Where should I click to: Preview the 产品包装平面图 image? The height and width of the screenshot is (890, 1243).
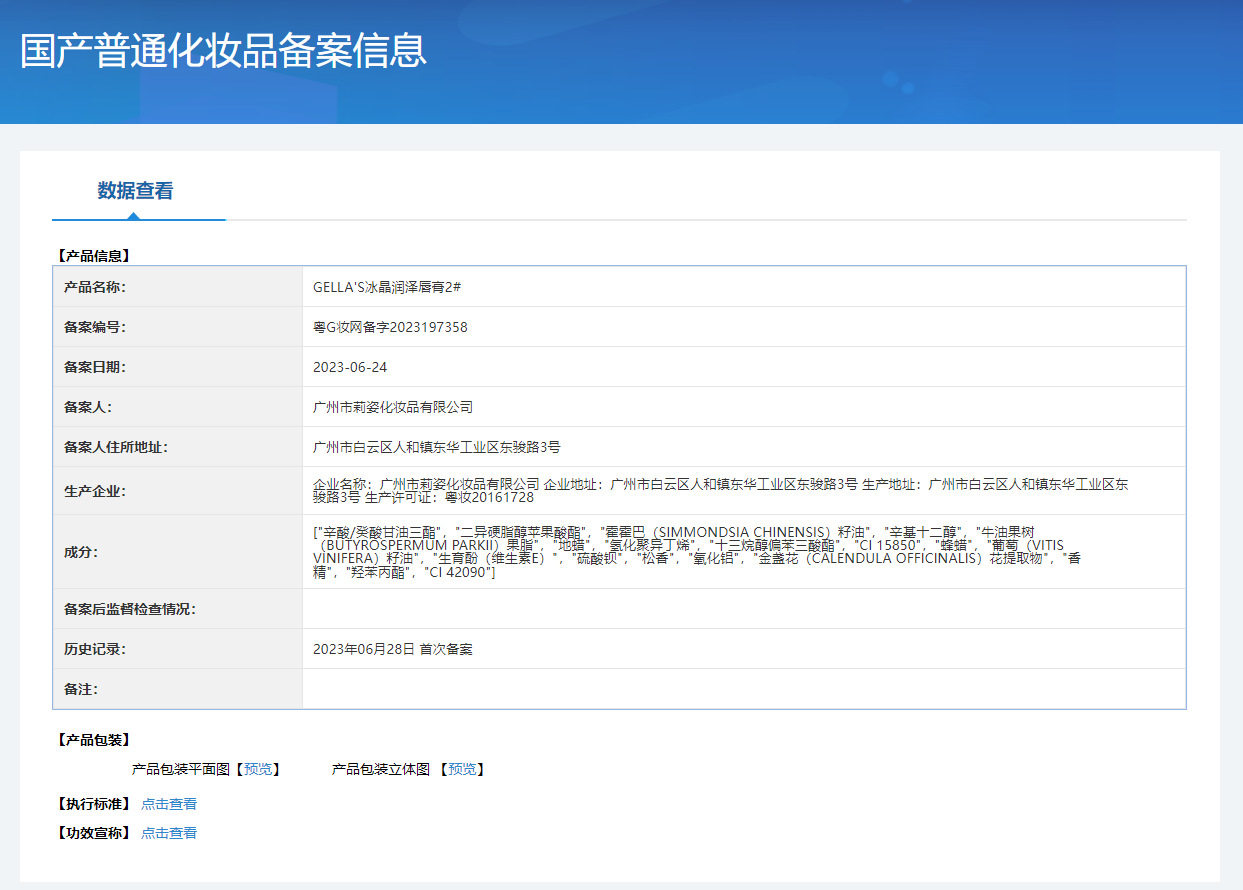coord(257,769)
